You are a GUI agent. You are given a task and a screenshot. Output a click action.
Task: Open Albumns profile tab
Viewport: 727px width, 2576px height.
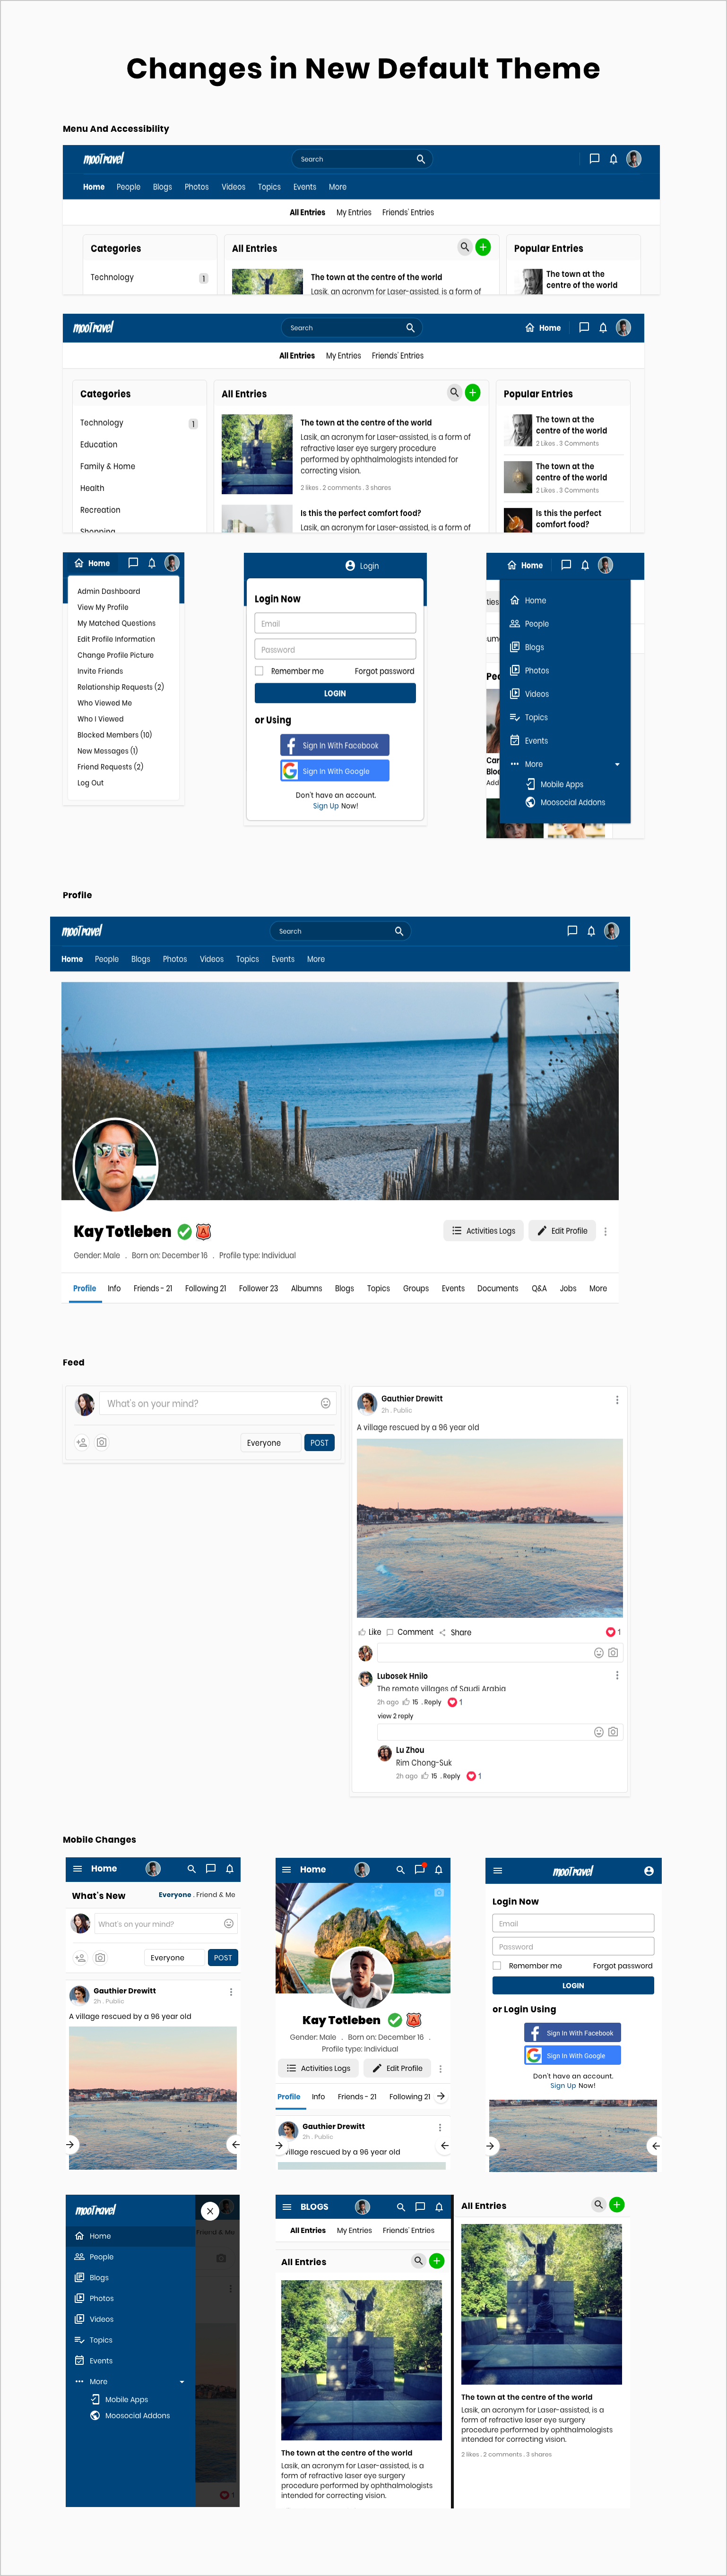pyautogui.click(x=306, y=1289)
